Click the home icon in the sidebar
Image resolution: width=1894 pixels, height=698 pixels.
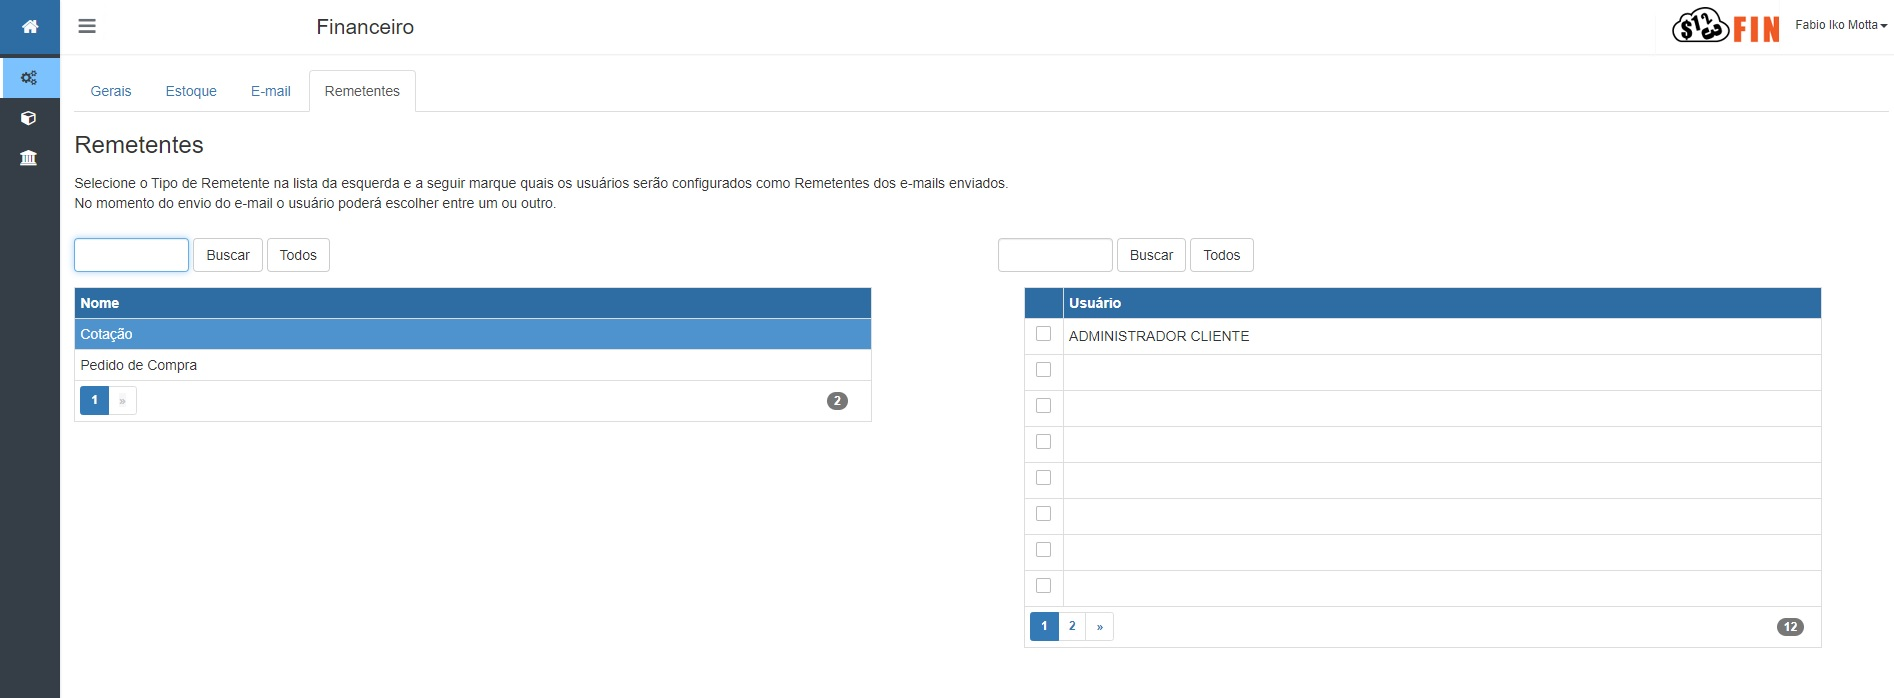[x=30, y=27]
